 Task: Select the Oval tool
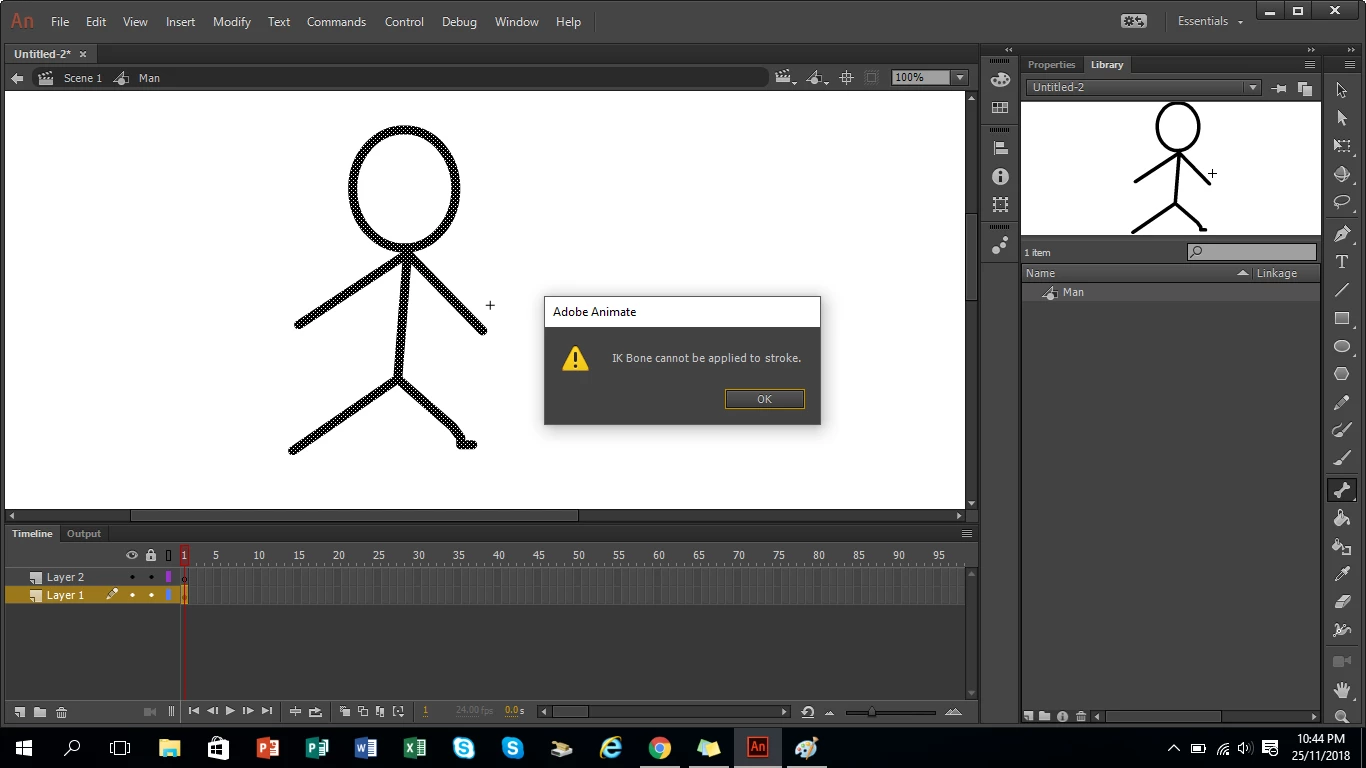click(1342, 346)
